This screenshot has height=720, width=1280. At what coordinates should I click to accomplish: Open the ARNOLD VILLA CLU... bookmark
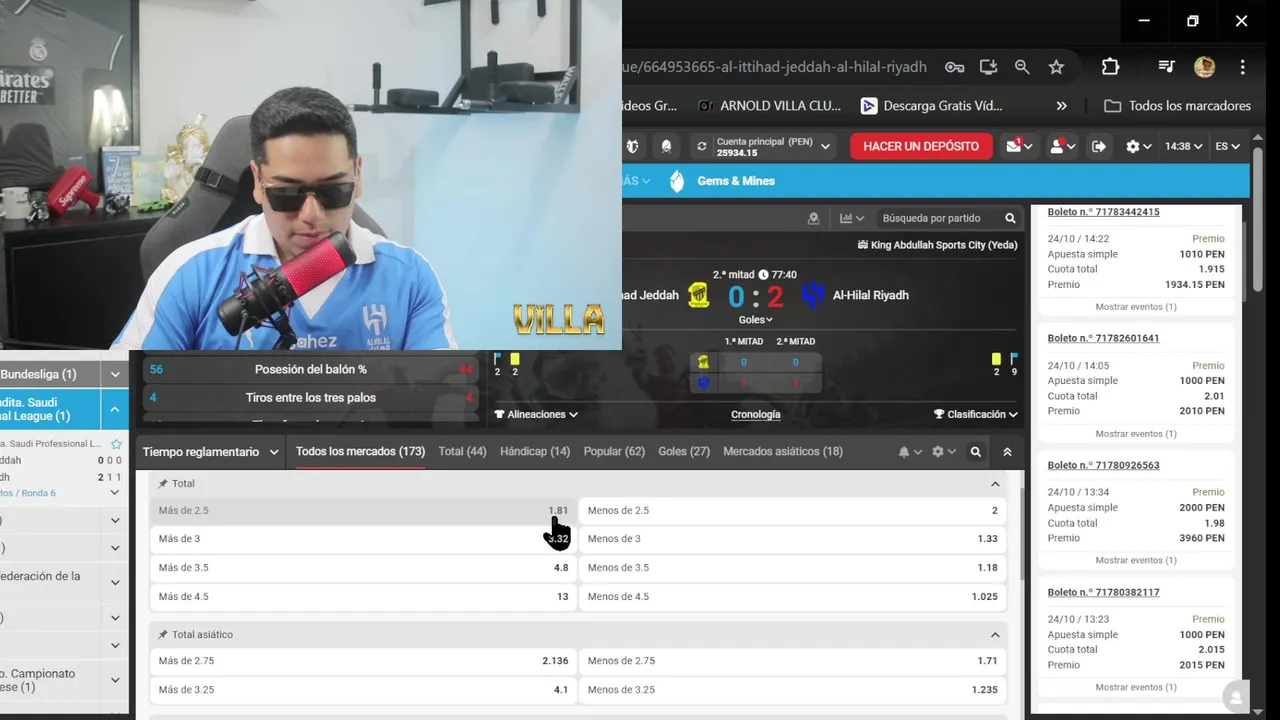tap(770, 106)
